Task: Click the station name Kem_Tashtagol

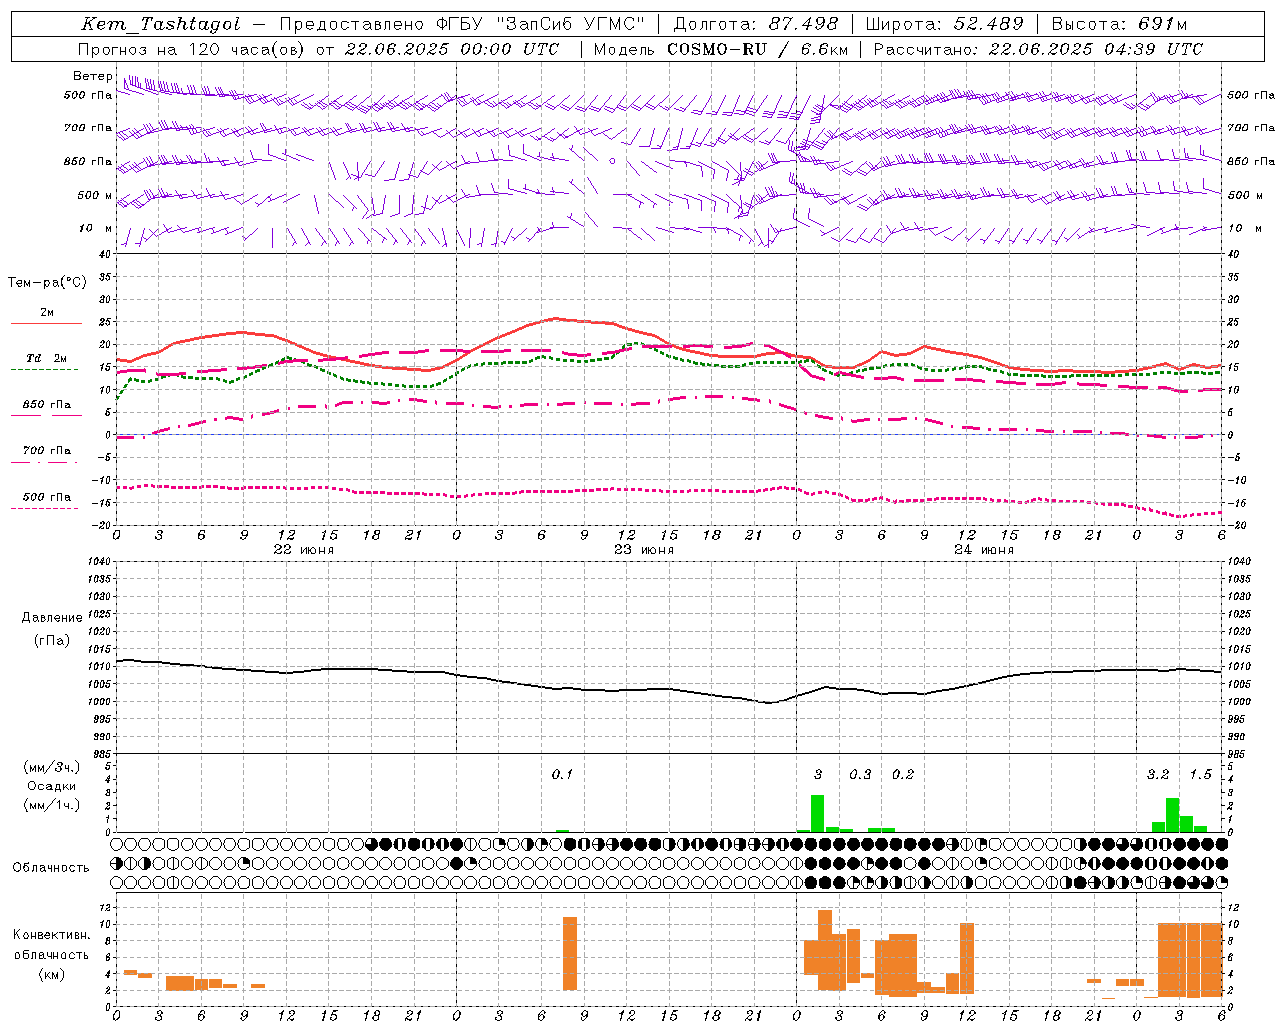Action: [x=161, y=25]
